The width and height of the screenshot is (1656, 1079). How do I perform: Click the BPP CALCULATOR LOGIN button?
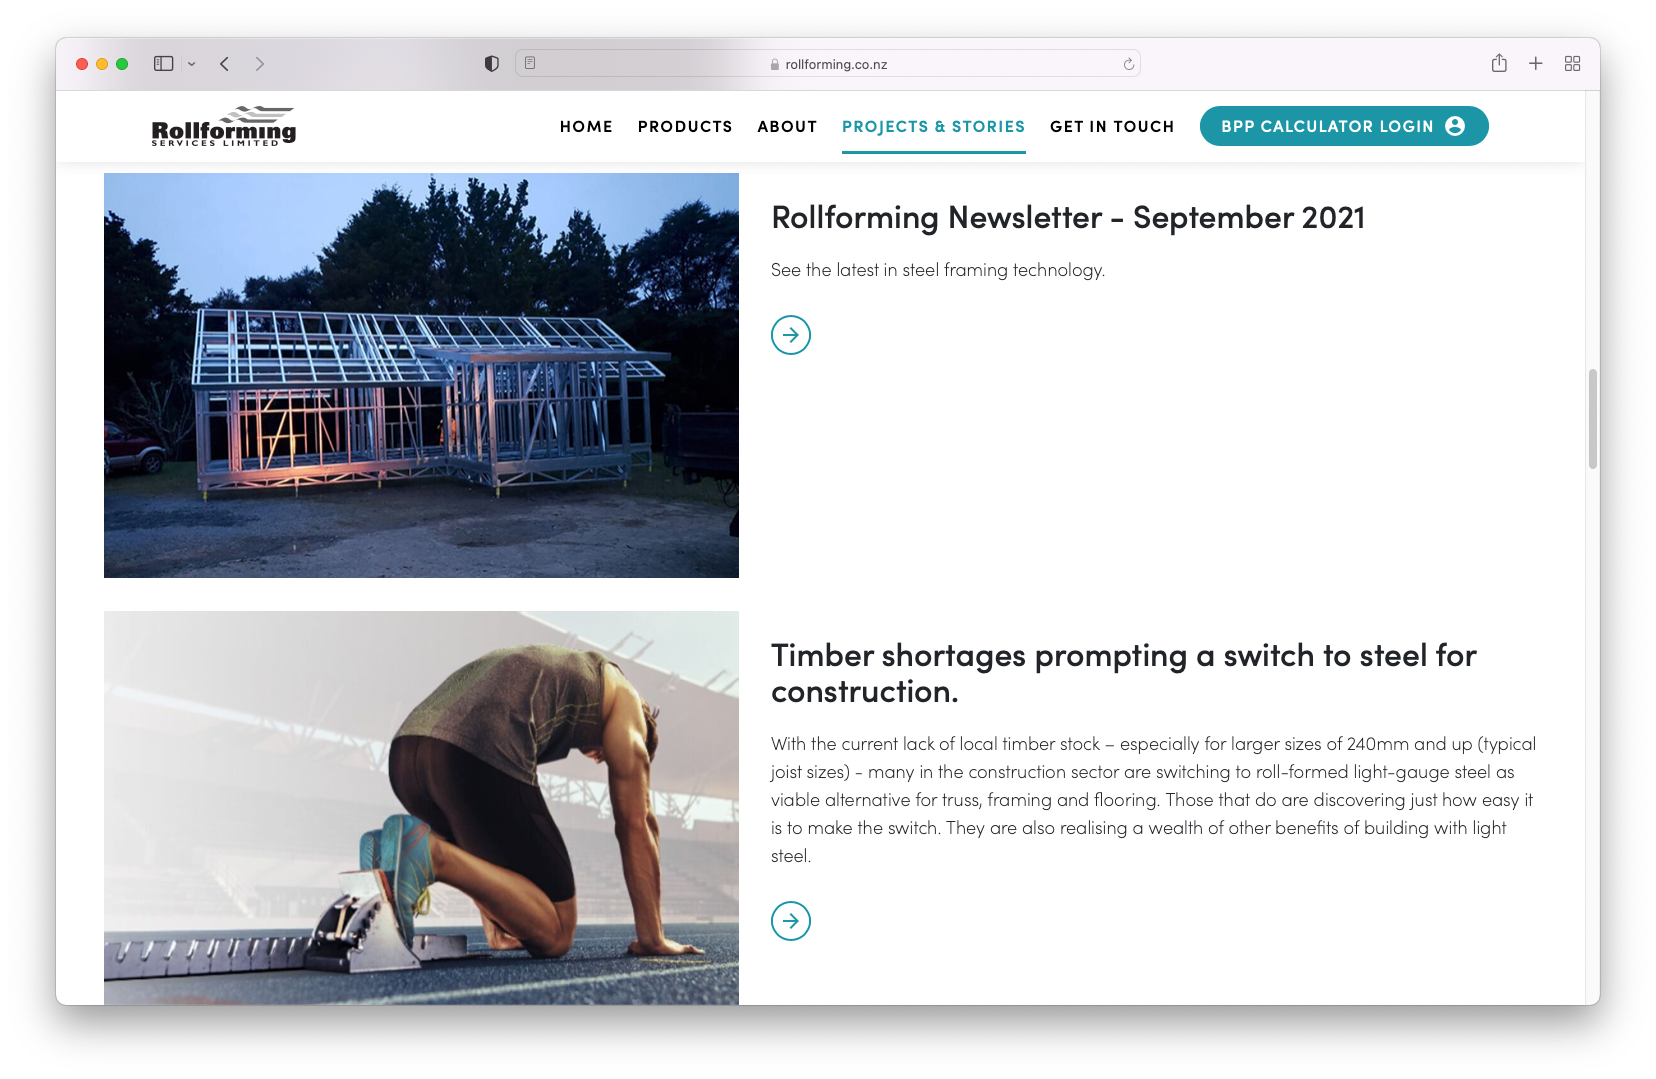pyautogui.click(x=1344, y=126)
